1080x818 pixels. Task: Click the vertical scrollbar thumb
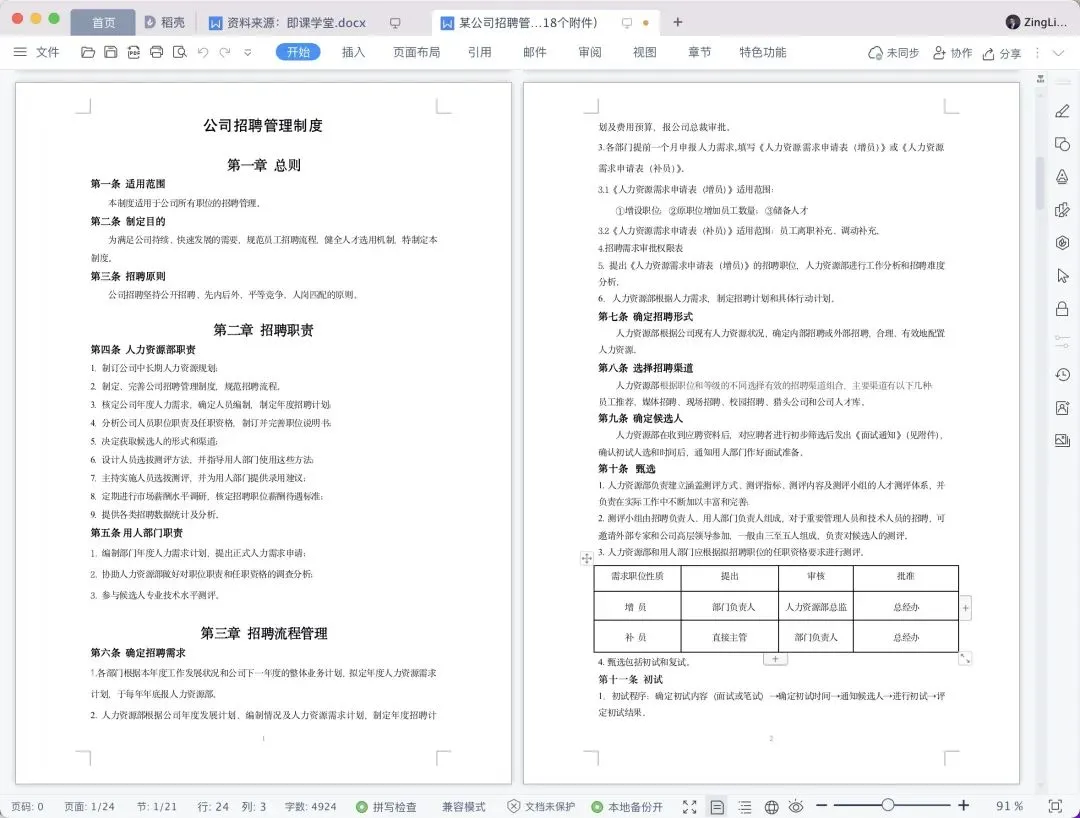[x=1040, y=183]
